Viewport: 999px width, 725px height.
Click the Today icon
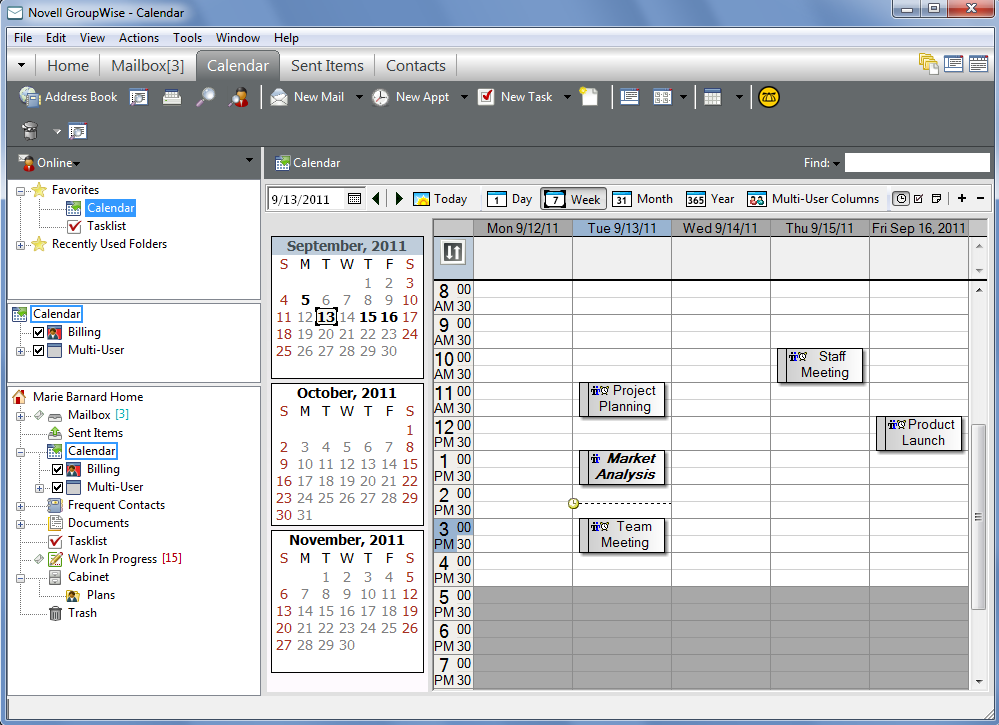(421, 199)
